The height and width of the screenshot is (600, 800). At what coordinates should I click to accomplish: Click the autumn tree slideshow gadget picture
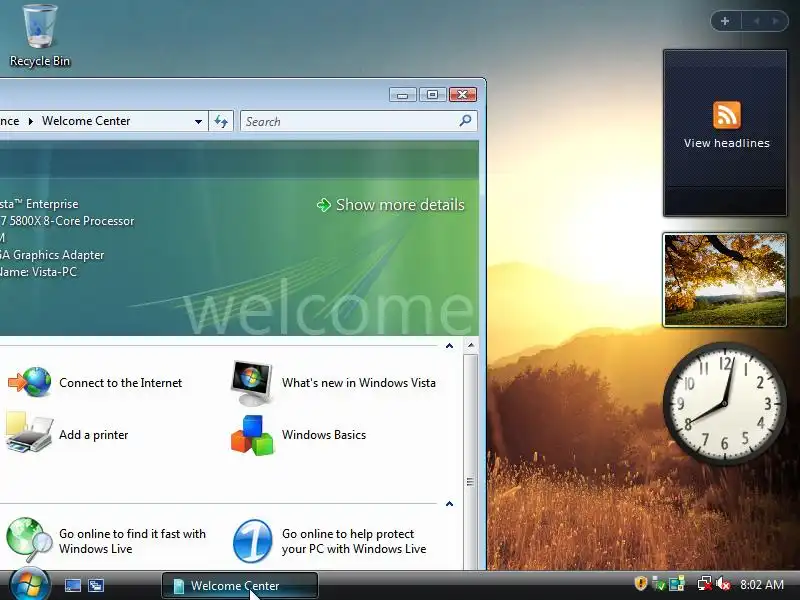724,280
